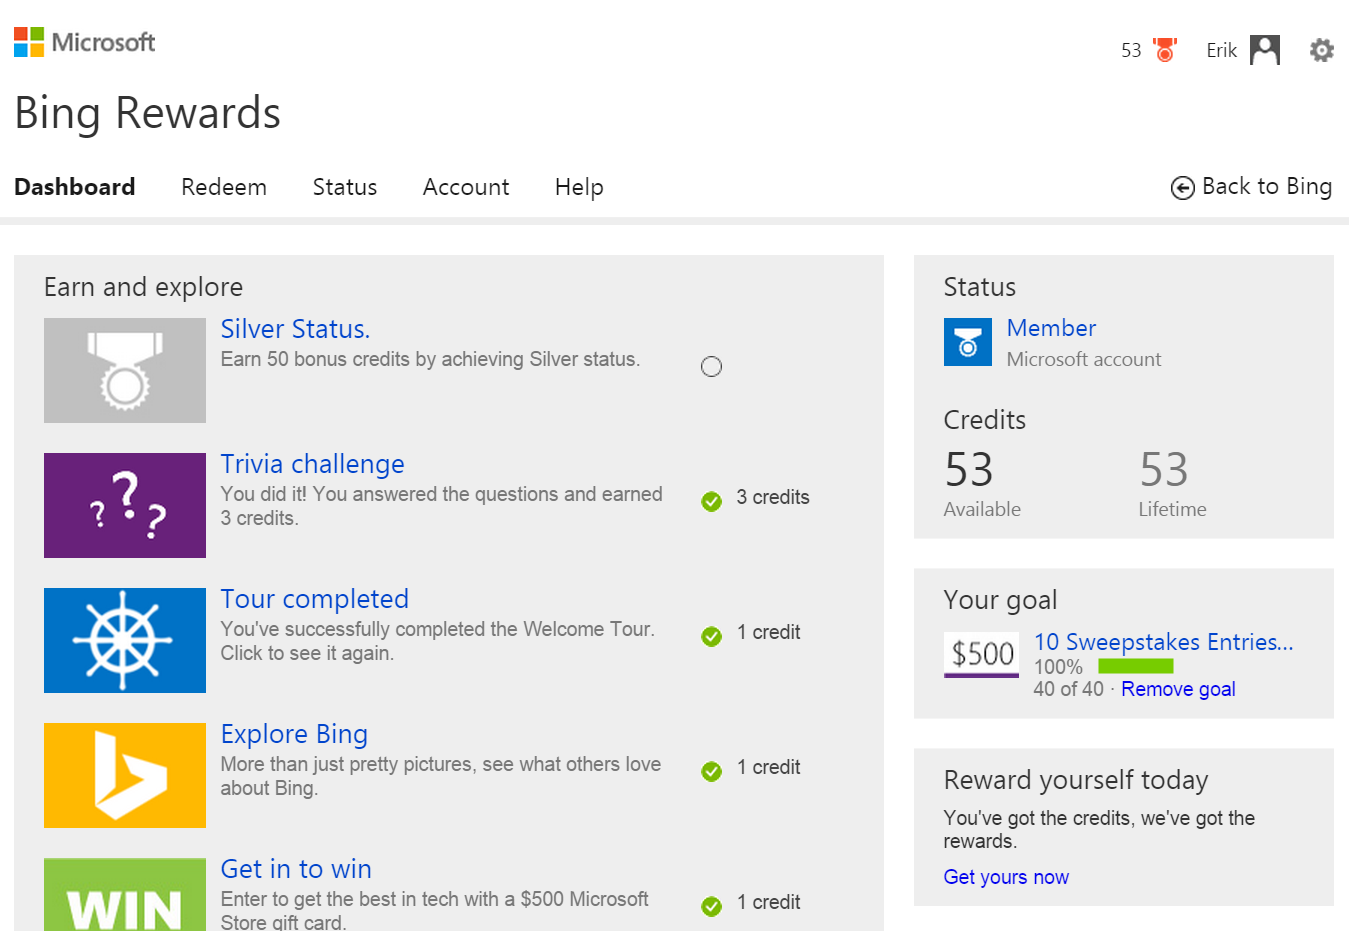Click the 'Microsoft account' text
The width and height of the screenshot is (1349, 931).
coord(1084,359)
